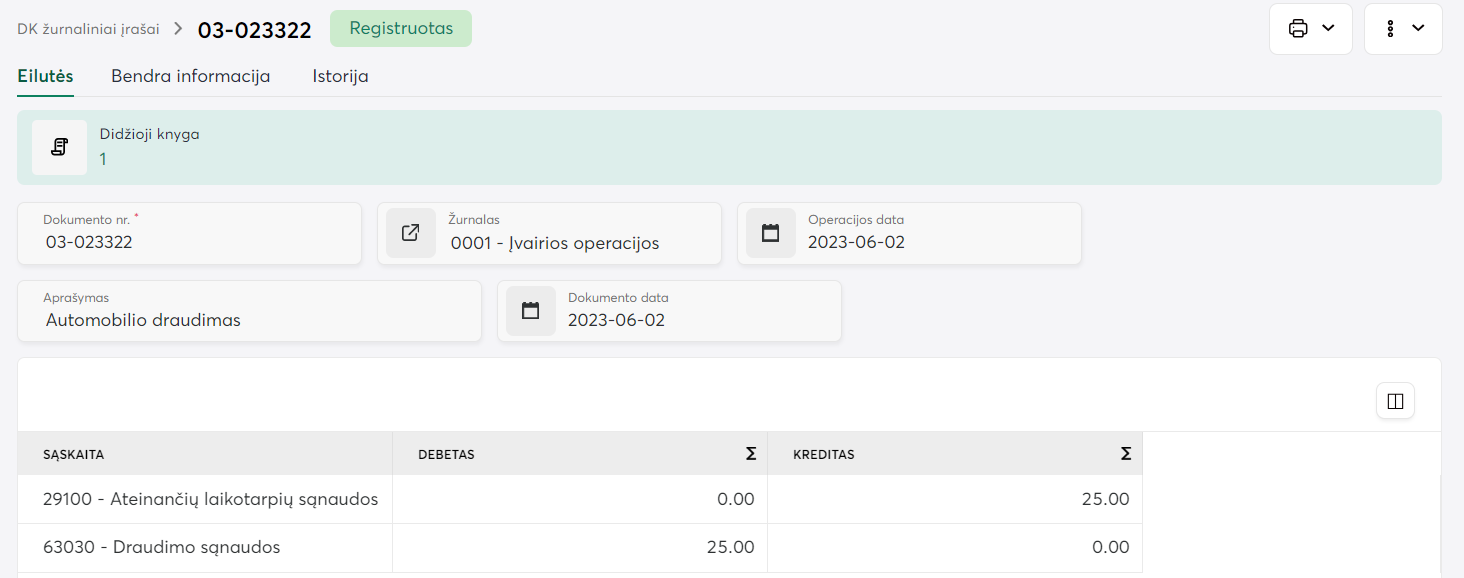Click sum symbol in Kreditas column

pos(1126,454)
